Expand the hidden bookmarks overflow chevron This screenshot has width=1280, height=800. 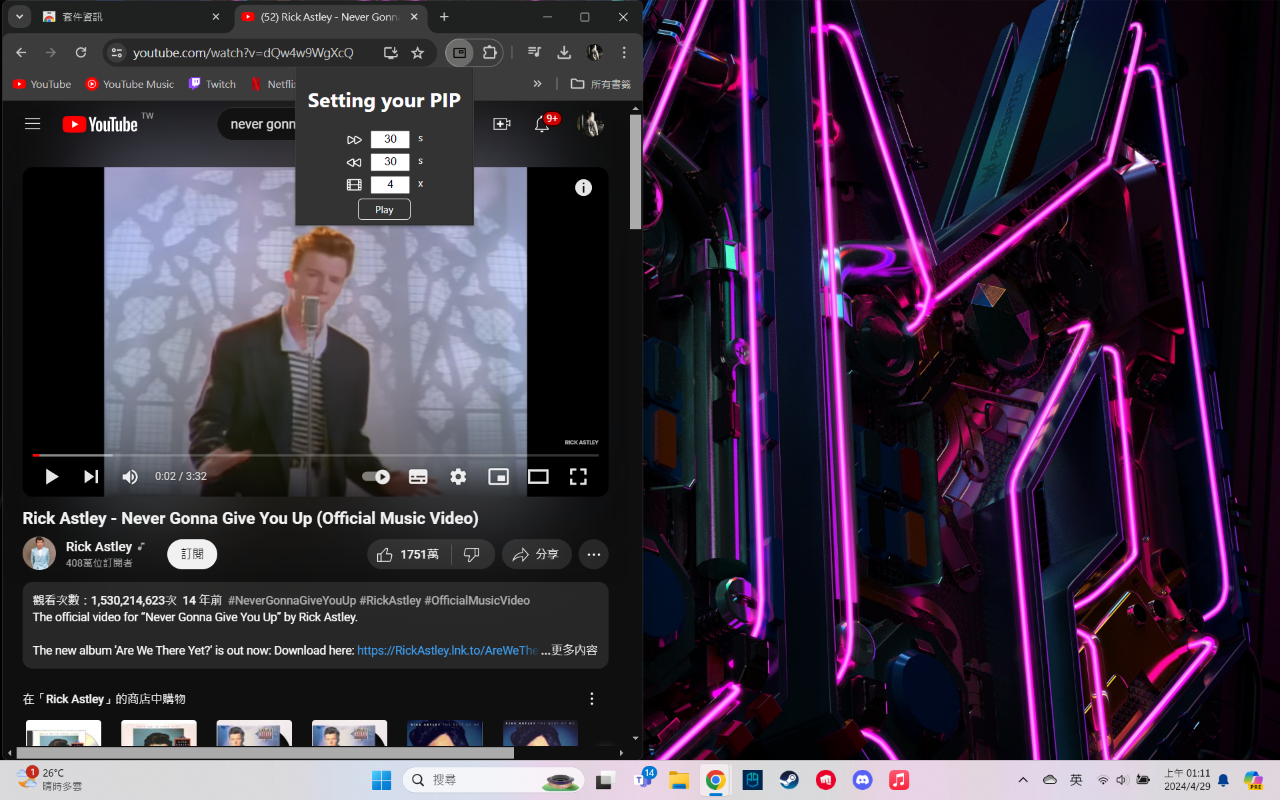pos(538,84)
